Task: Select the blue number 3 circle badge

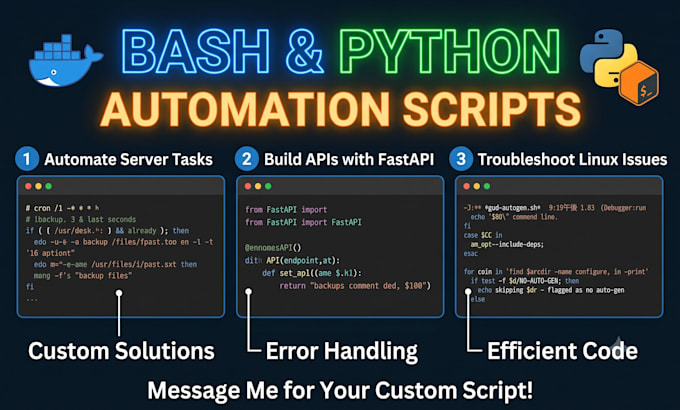Action: [461, 159]
